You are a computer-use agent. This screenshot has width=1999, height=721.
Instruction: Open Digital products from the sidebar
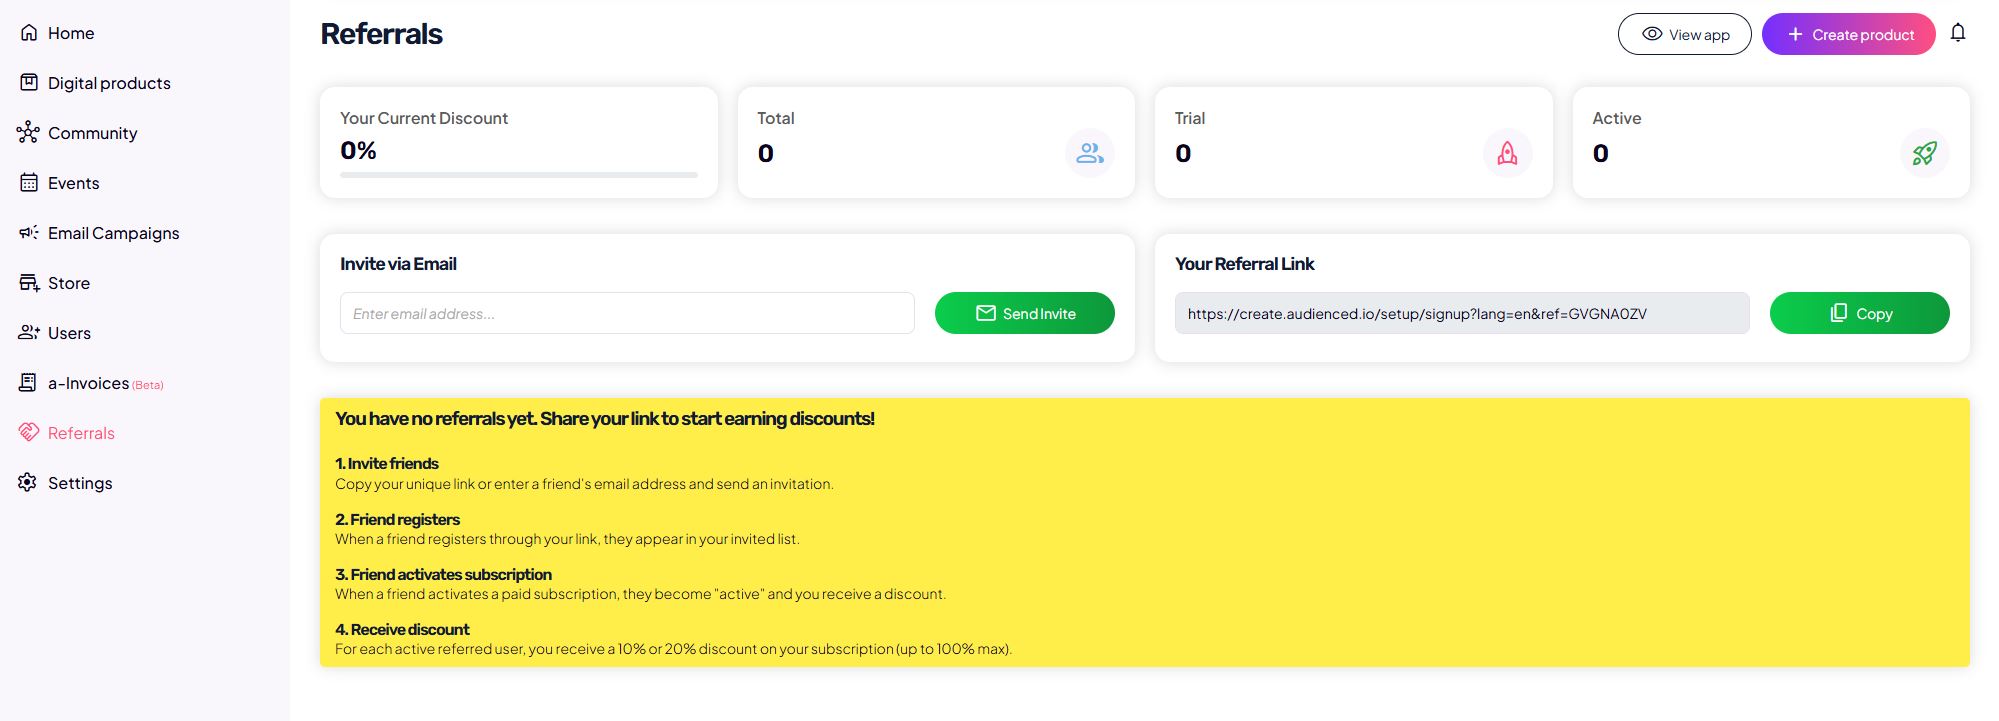point(109,83)
